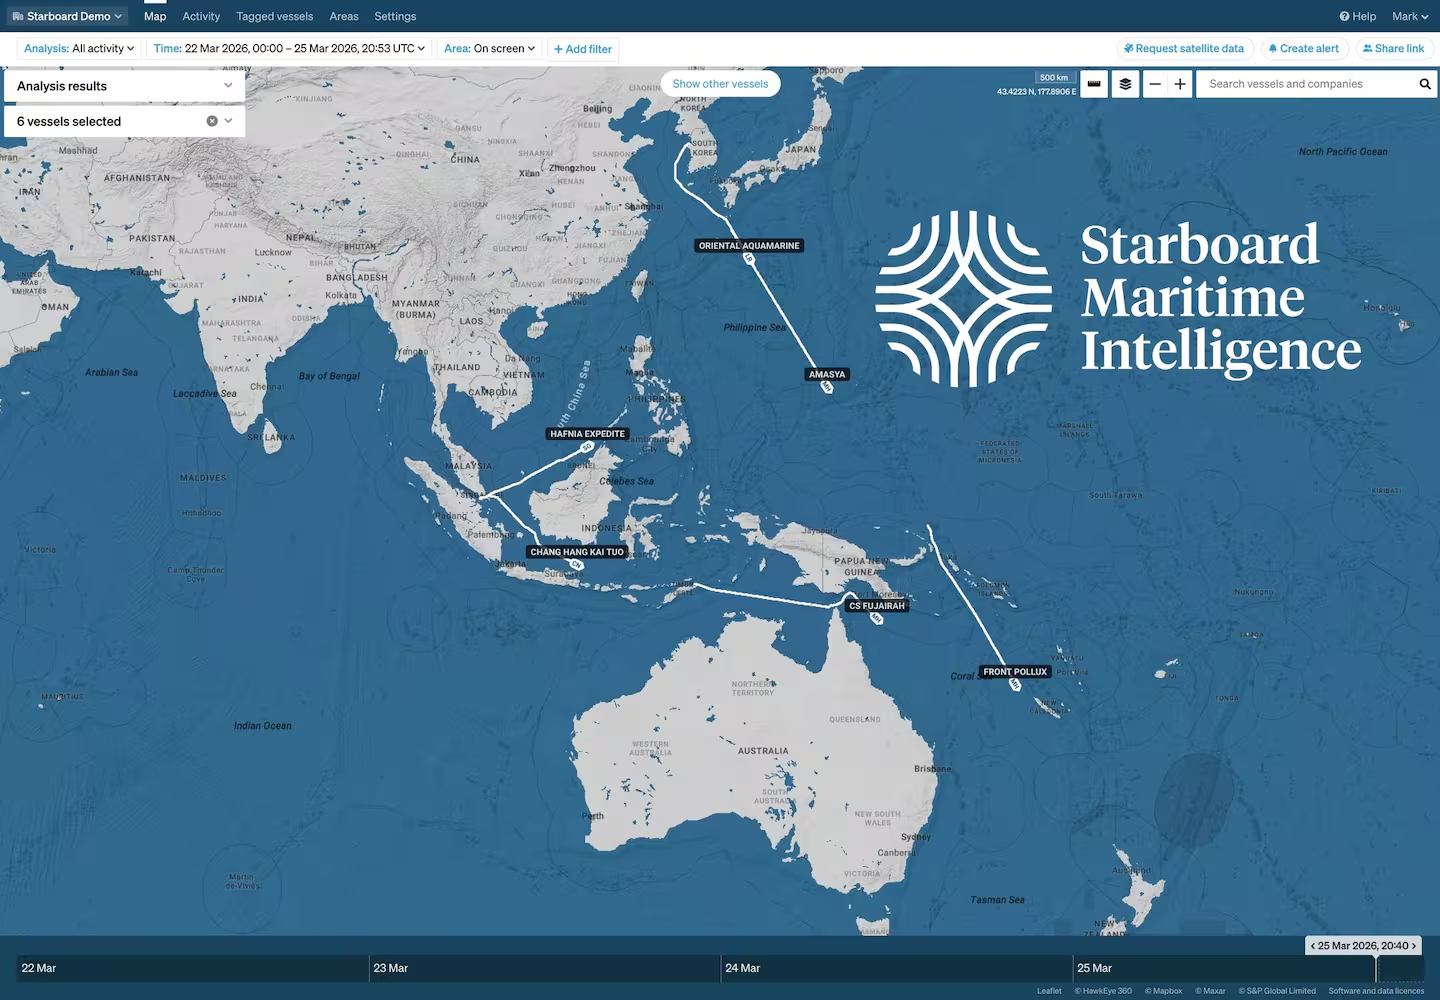Select the AMASYA vessel label
The image size is (1440, 1000).
(x=827, y=374)
